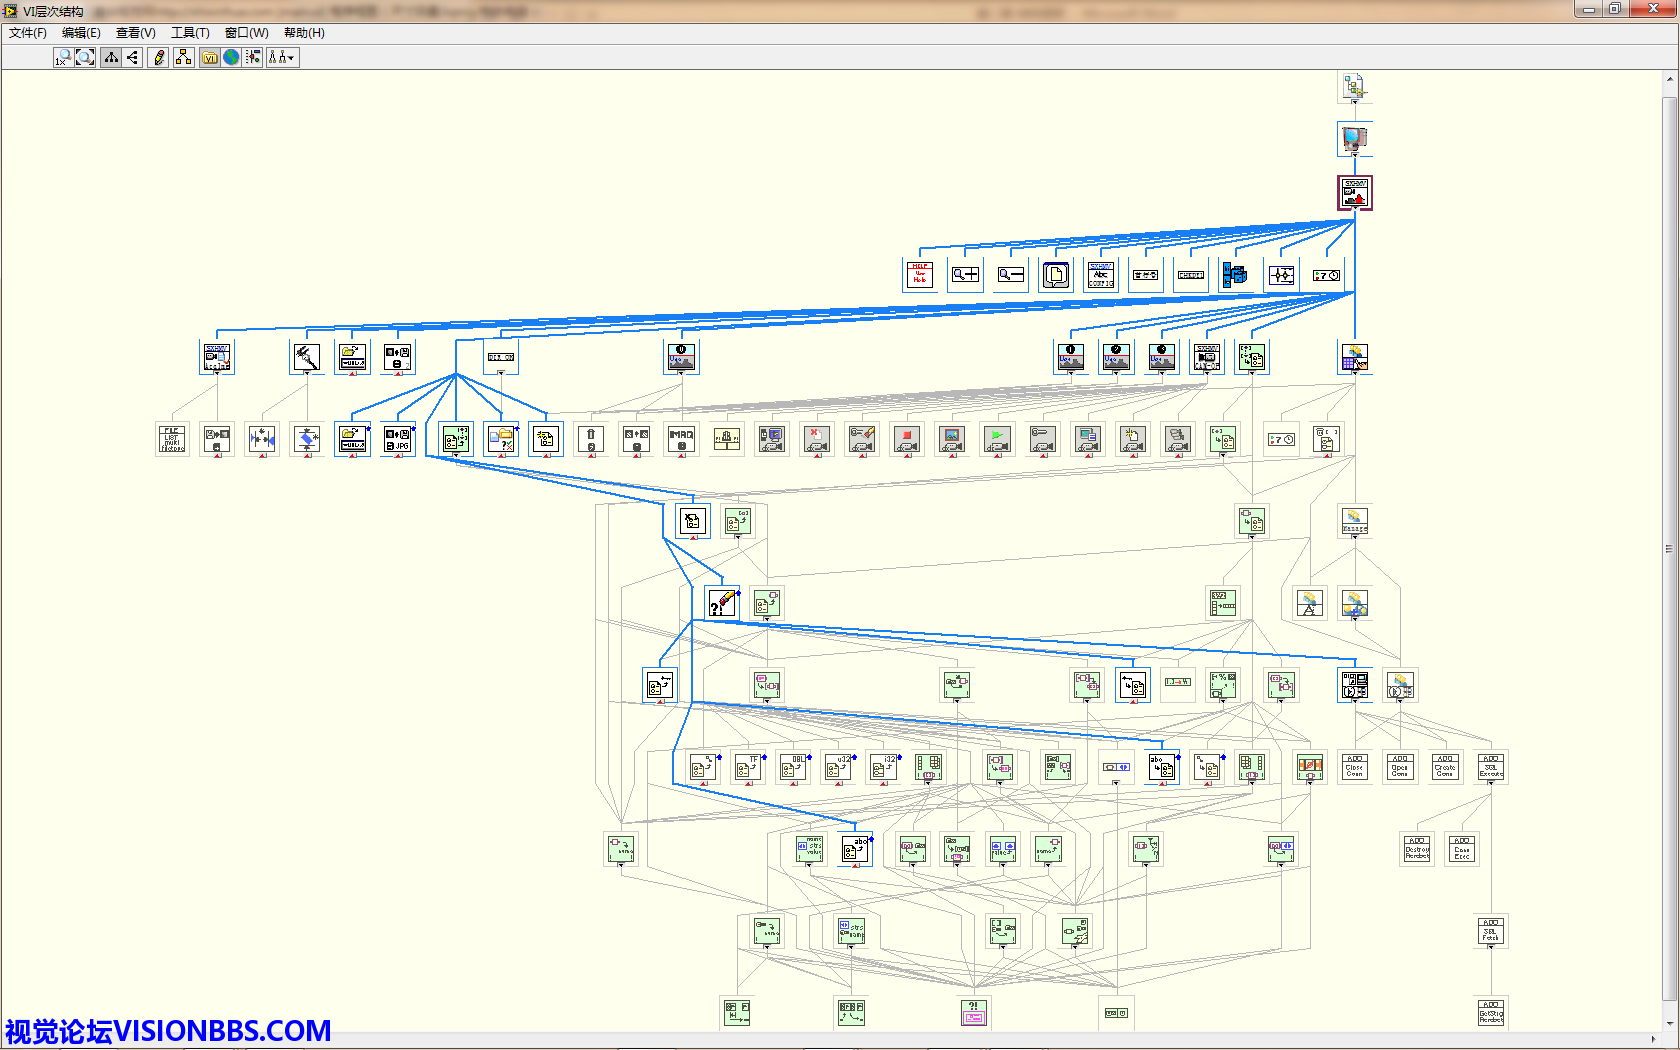The height and width of the screenshot is (1050, 1680).
Task: Toggle horizontal hierarchy layout
Action: 132,58
